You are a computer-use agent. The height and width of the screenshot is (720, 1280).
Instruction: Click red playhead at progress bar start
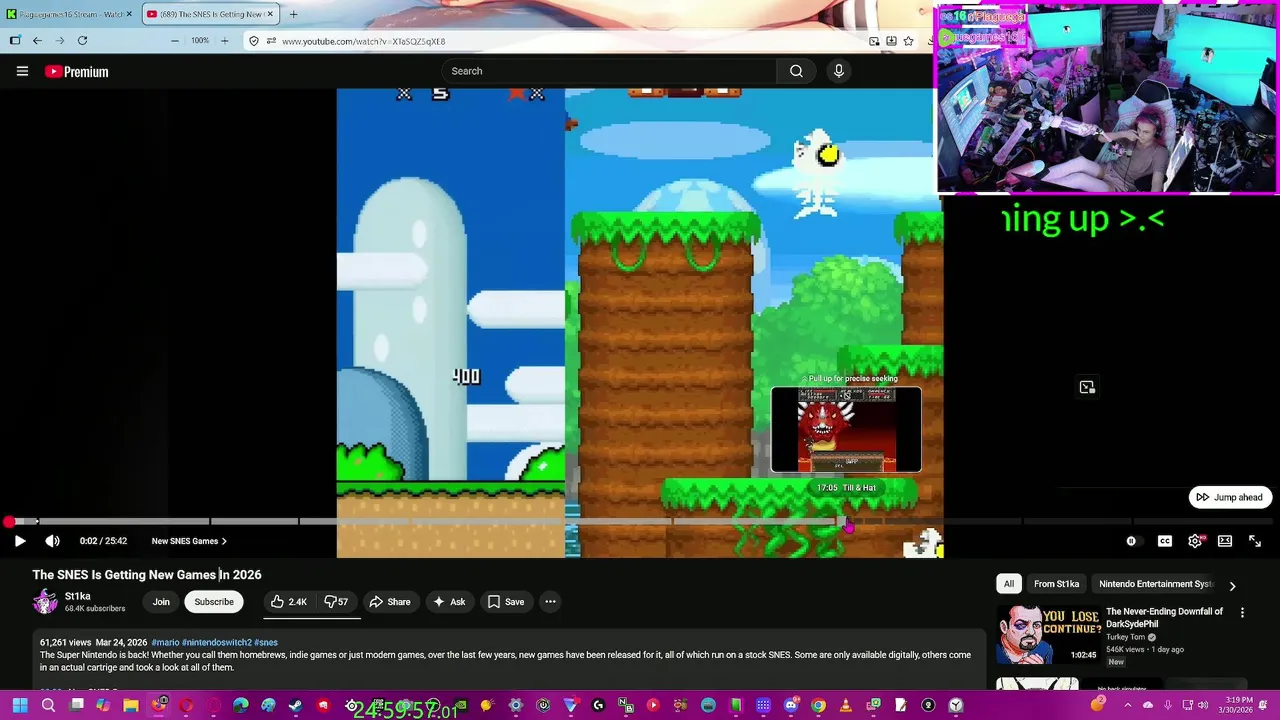click(8, 521)
